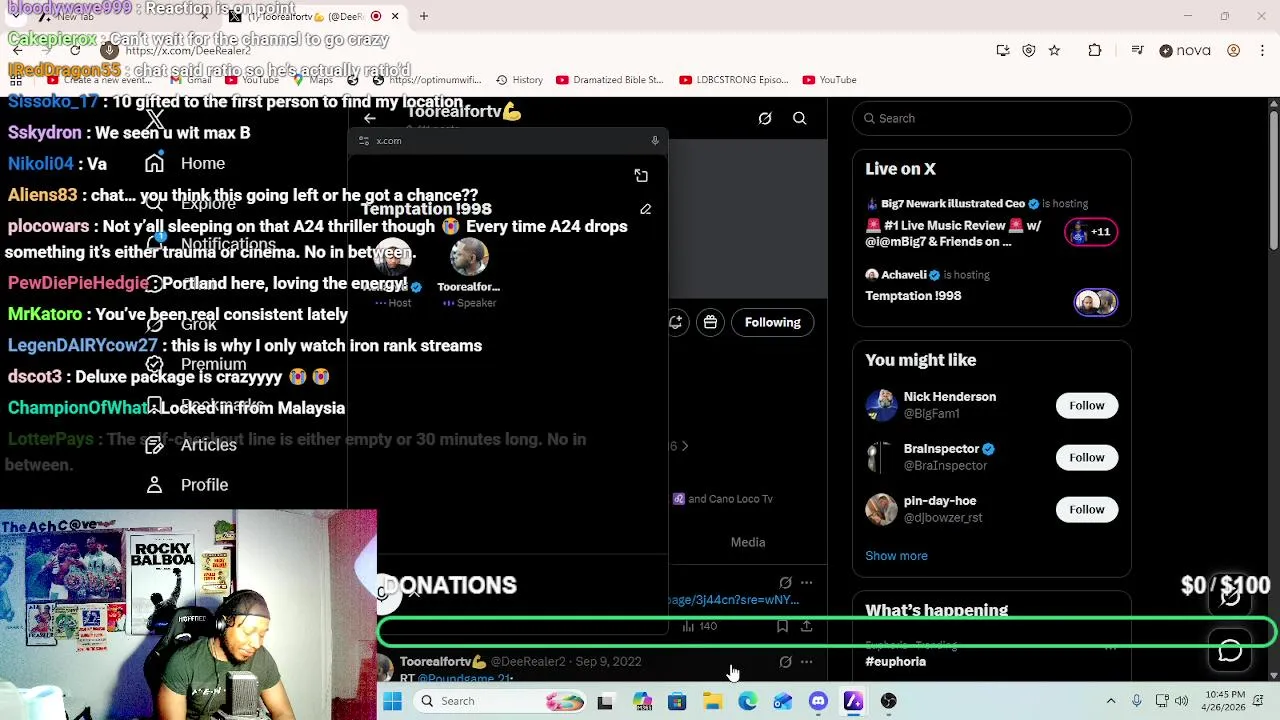Open chat bubble overlay icon
The image size is (1280, 720).
click(x=1230, y=651)
